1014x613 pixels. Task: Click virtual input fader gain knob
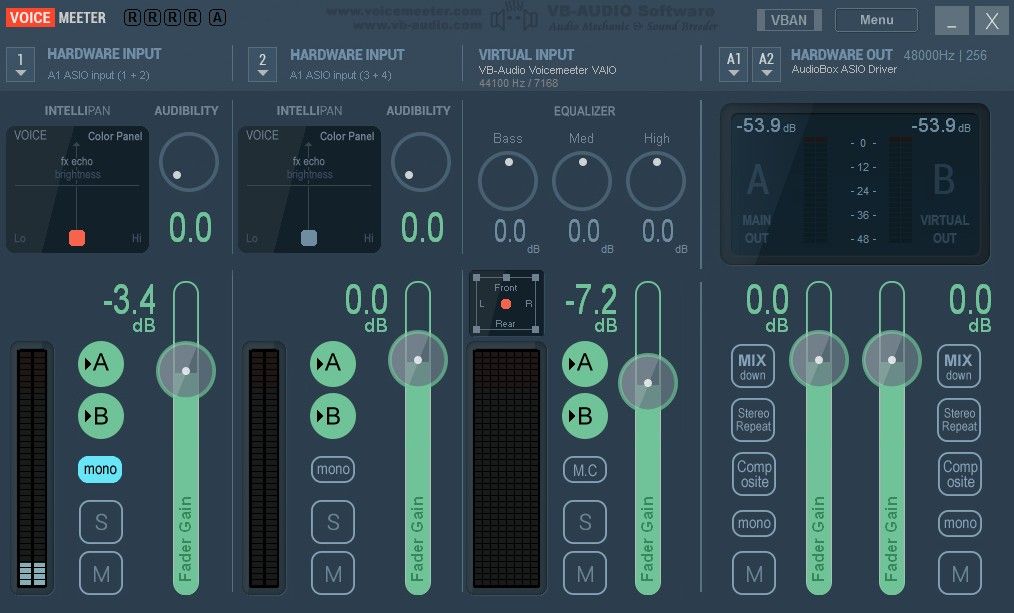click(x=648, y=383)
